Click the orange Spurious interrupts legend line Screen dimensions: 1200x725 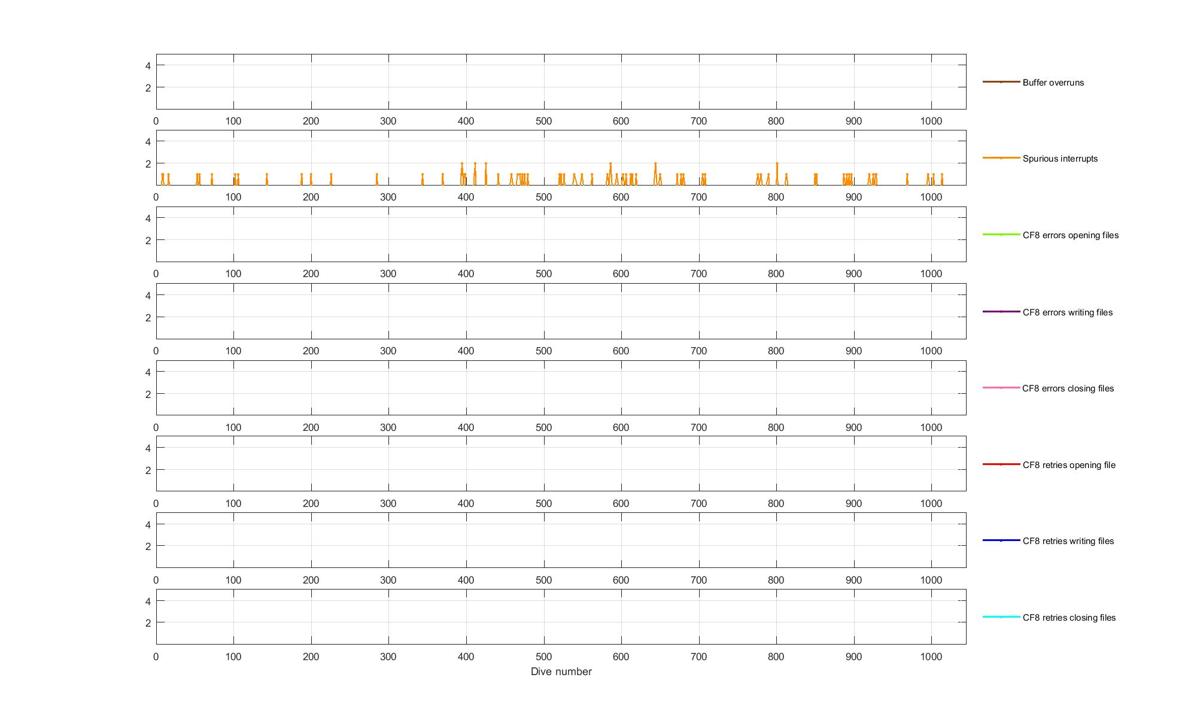(x=1001, y=158)
